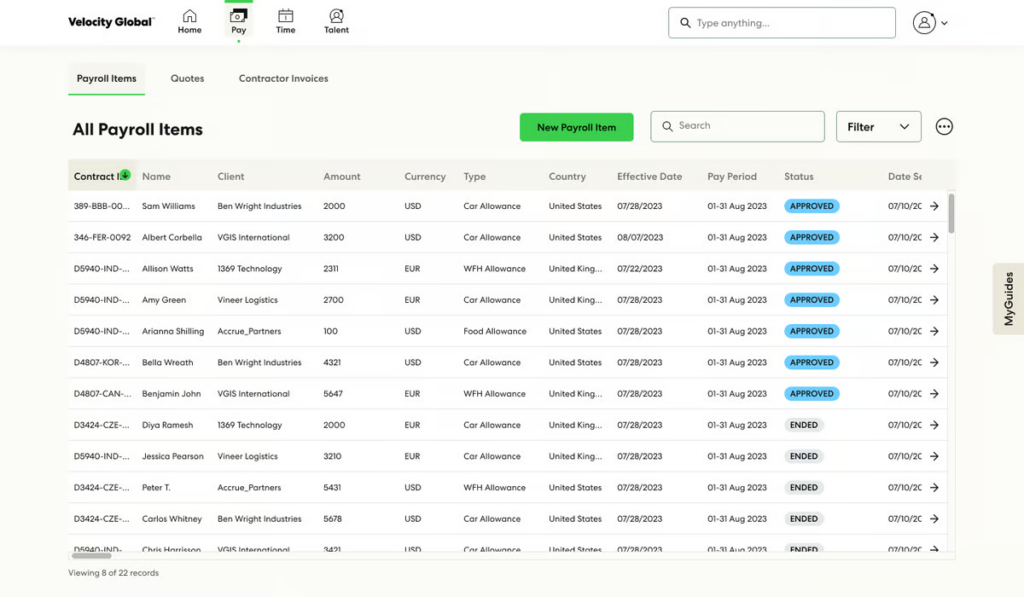Viewport: 1024px width, 597px height.
Task: Open Carlos Whitney row arrow
Action: [x=935, y=519]
